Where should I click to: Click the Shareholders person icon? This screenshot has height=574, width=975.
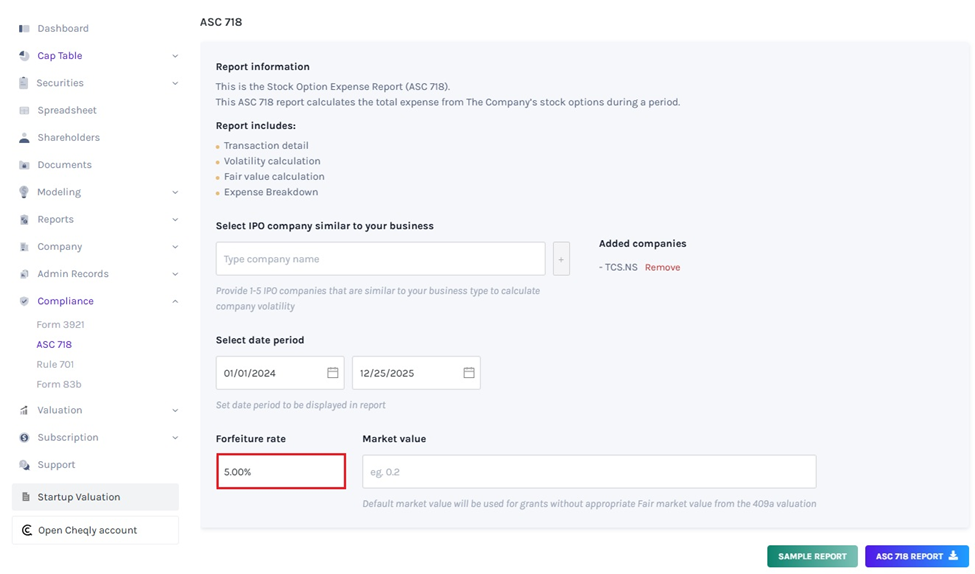point(24,138)
